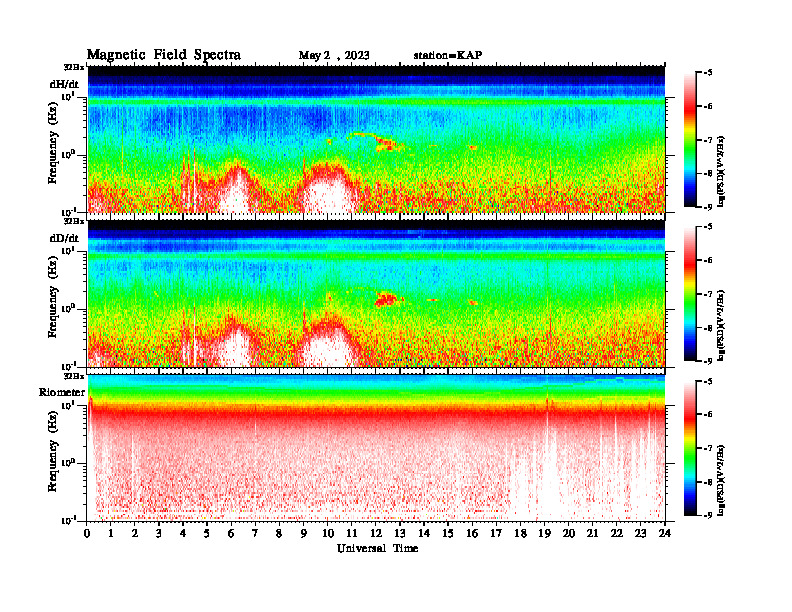The height and width of the screenshot is (612, 792).
Task: Click the "13" hour tick label
Action: coord(400,534)
